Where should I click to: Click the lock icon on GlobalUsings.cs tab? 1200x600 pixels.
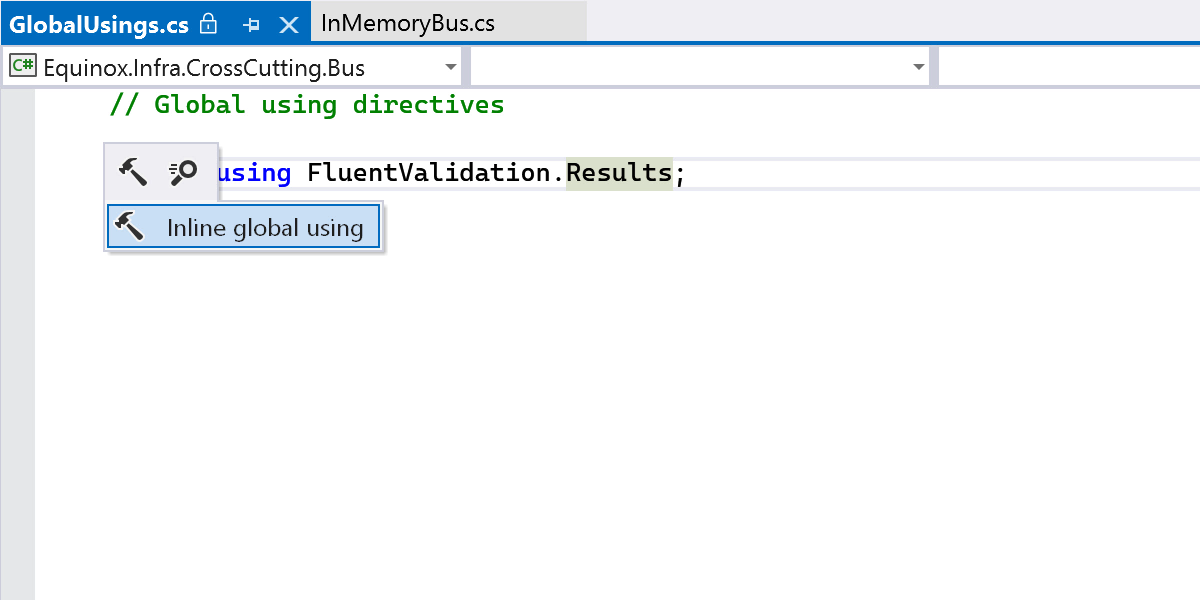209,23
